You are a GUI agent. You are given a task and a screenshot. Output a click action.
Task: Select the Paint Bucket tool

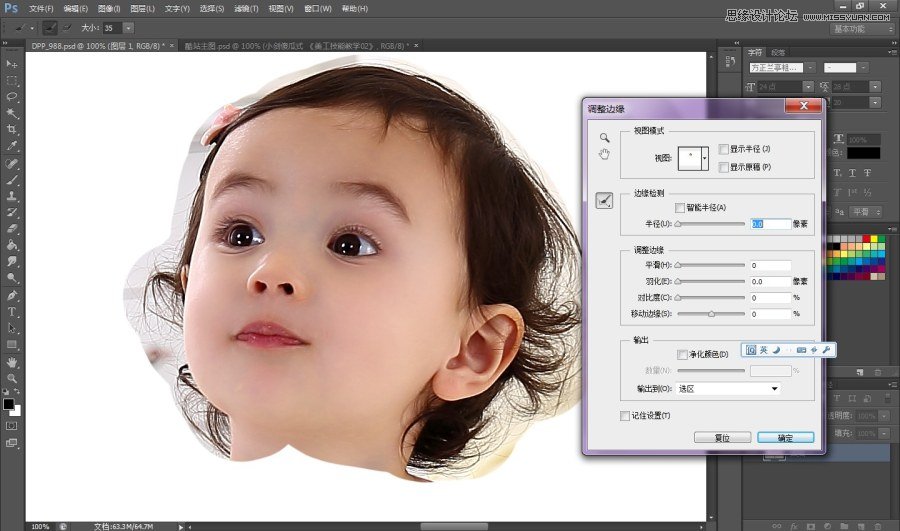(11, 245)
